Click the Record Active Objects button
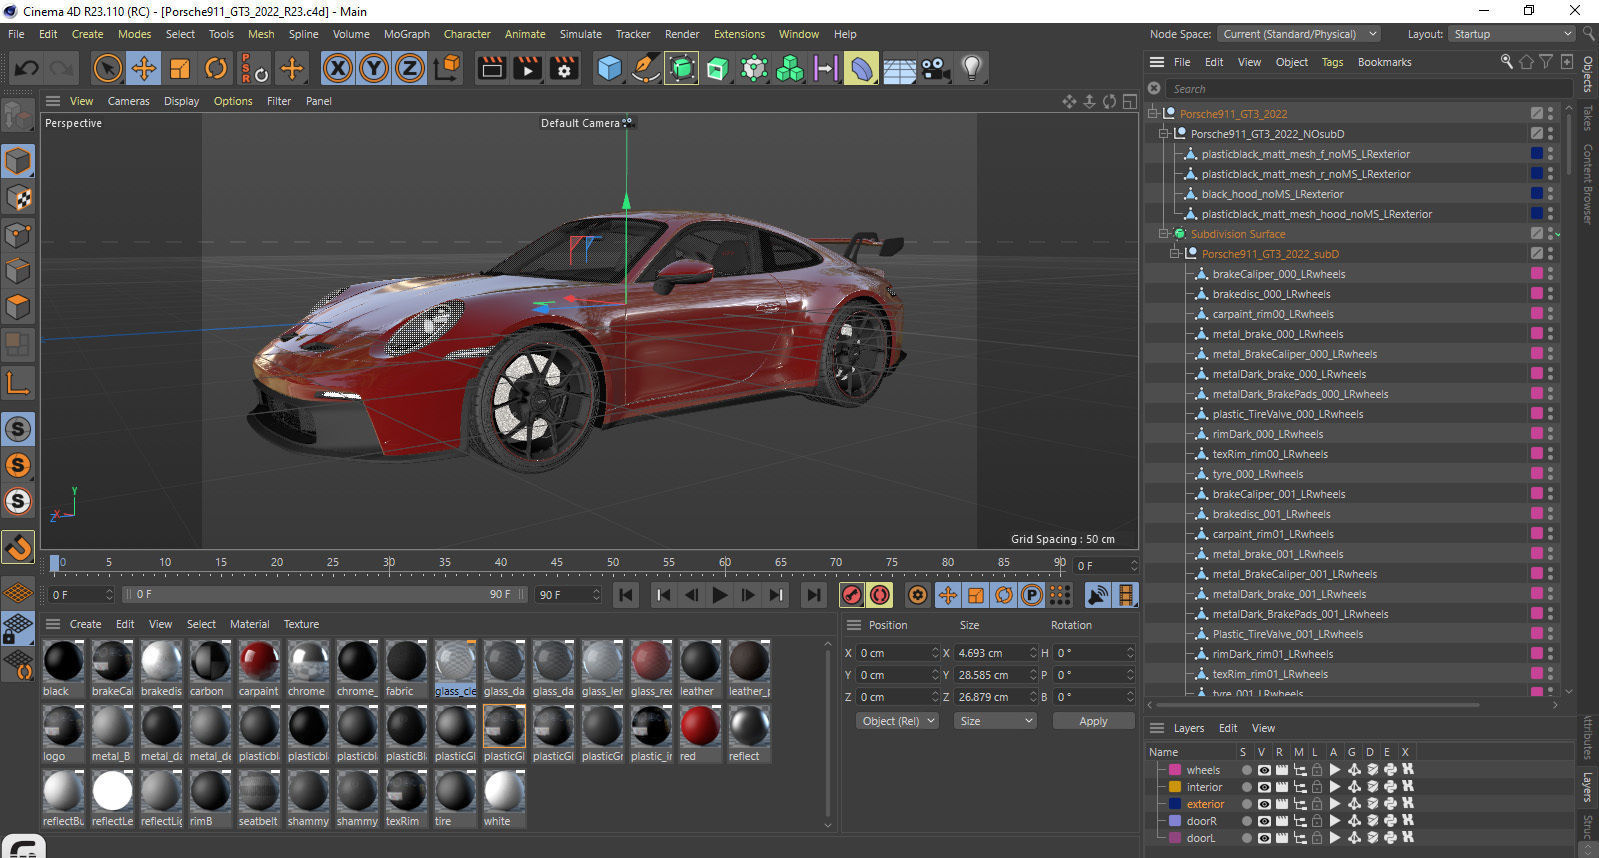1599x858 pixels. tap(852, 595)
